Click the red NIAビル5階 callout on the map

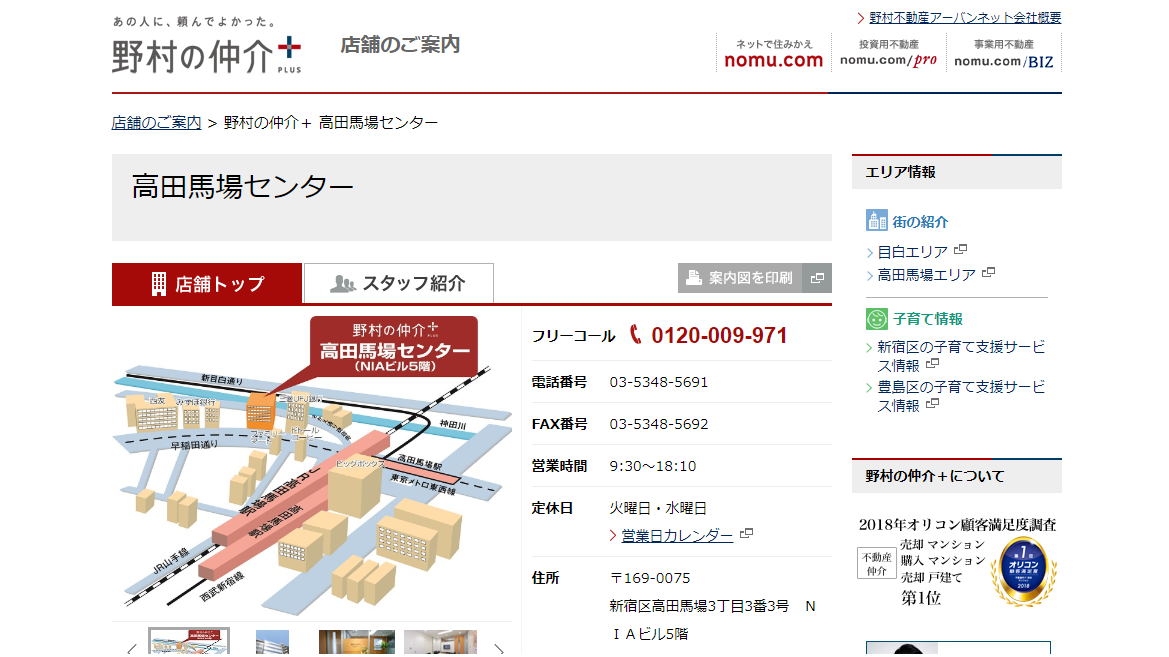[394, 346]
